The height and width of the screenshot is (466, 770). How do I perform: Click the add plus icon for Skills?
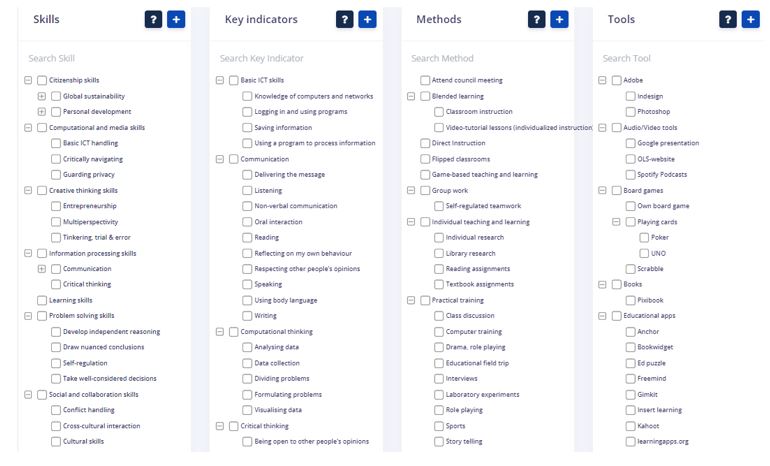[x=176, y=20]
